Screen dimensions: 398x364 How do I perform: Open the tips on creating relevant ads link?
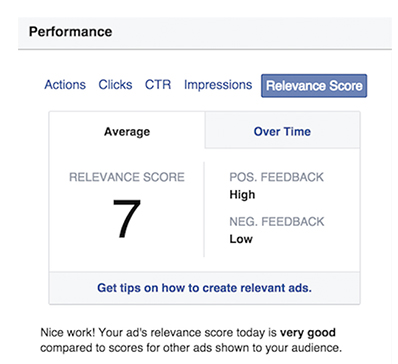[204, 288]
